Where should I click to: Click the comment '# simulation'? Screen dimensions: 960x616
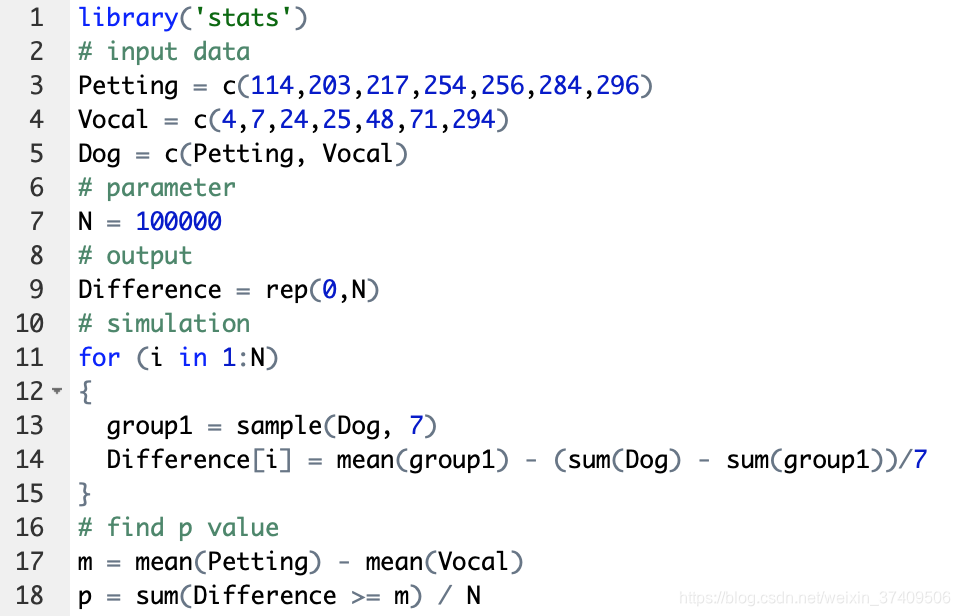[164, 323]
